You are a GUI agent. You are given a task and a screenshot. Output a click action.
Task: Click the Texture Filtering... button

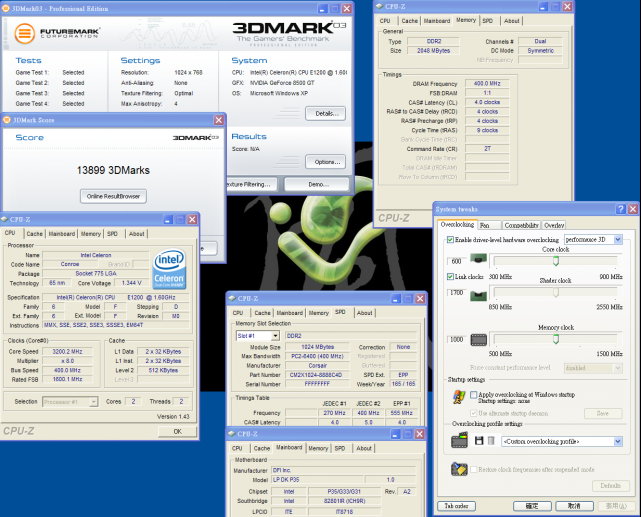point(252,184)
